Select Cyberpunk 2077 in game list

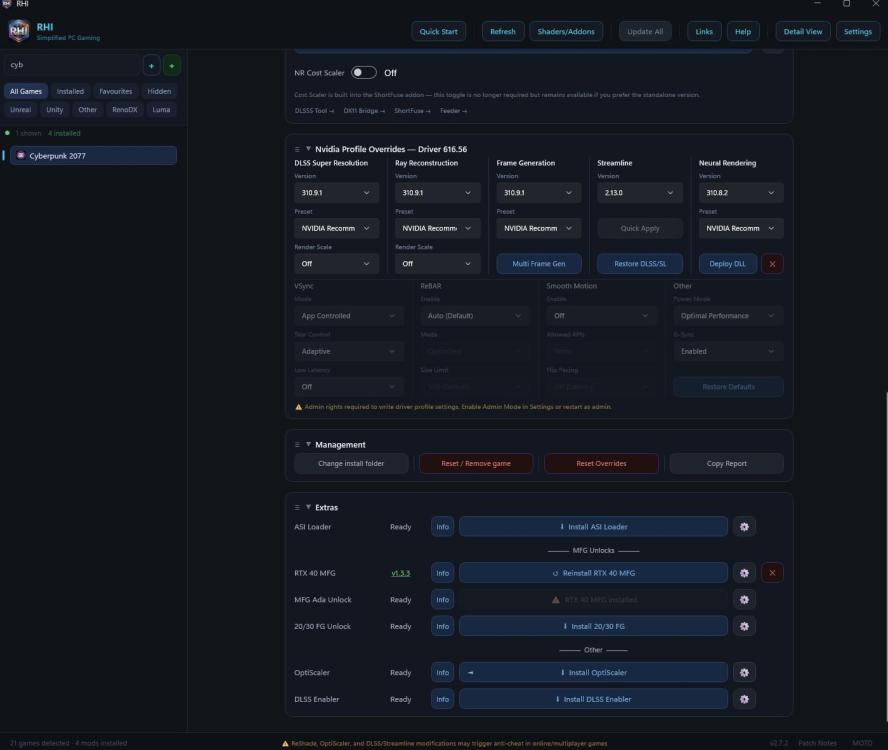click(x=93, y=156)
